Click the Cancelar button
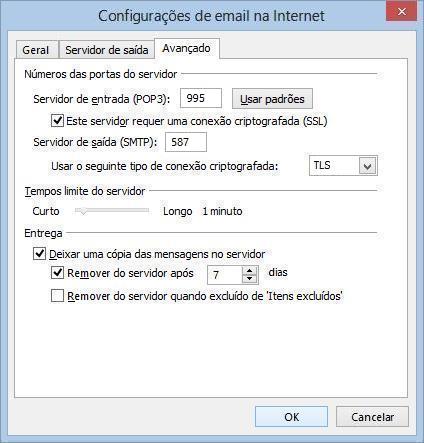 372,417
